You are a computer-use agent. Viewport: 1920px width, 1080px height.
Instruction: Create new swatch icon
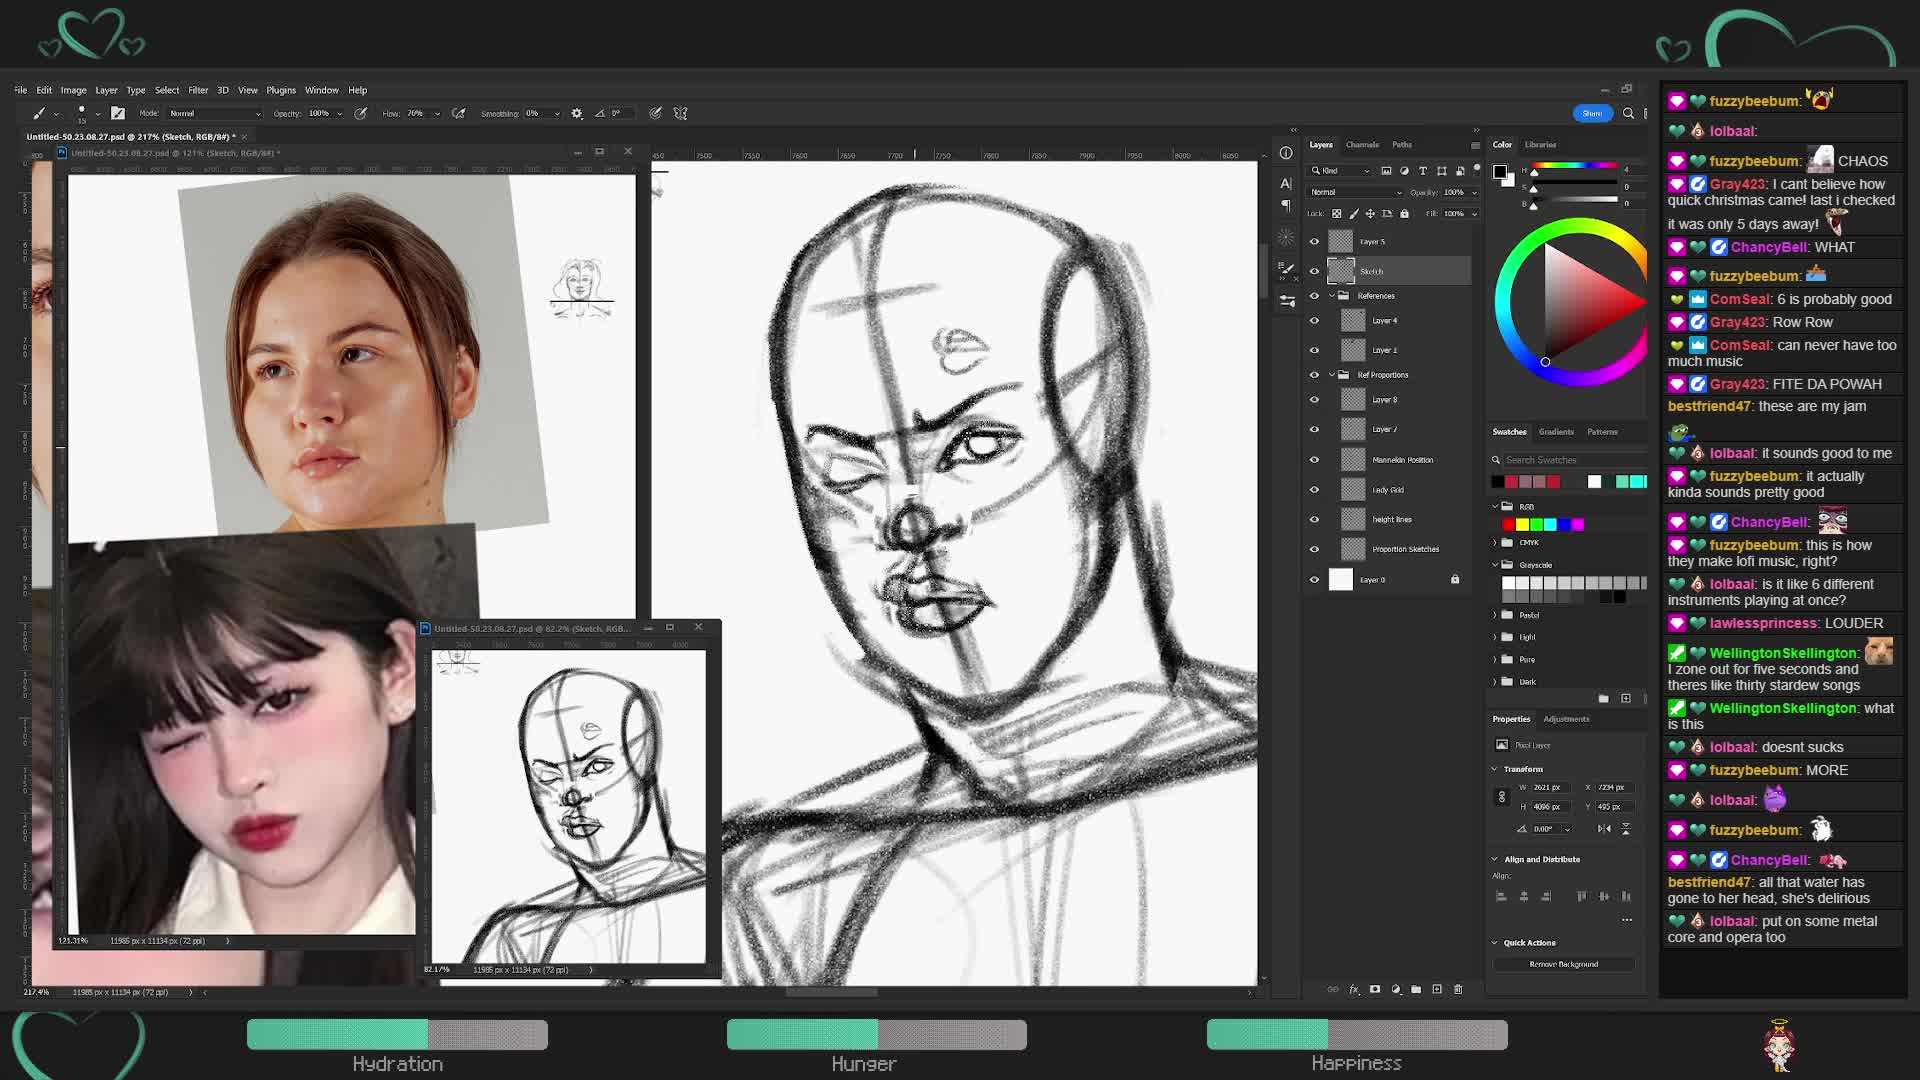[x=1626, y=698]
